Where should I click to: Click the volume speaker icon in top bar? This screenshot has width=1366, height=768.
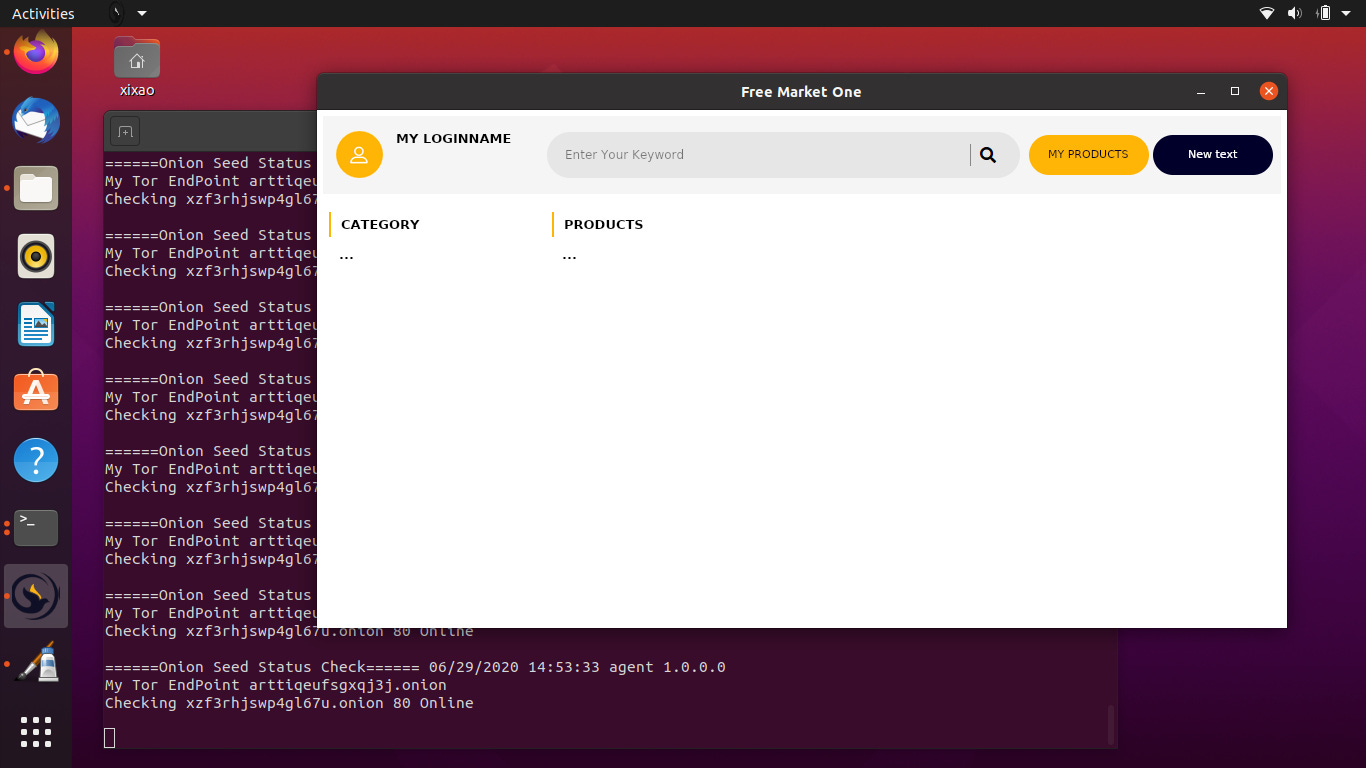pos(1295,13)
